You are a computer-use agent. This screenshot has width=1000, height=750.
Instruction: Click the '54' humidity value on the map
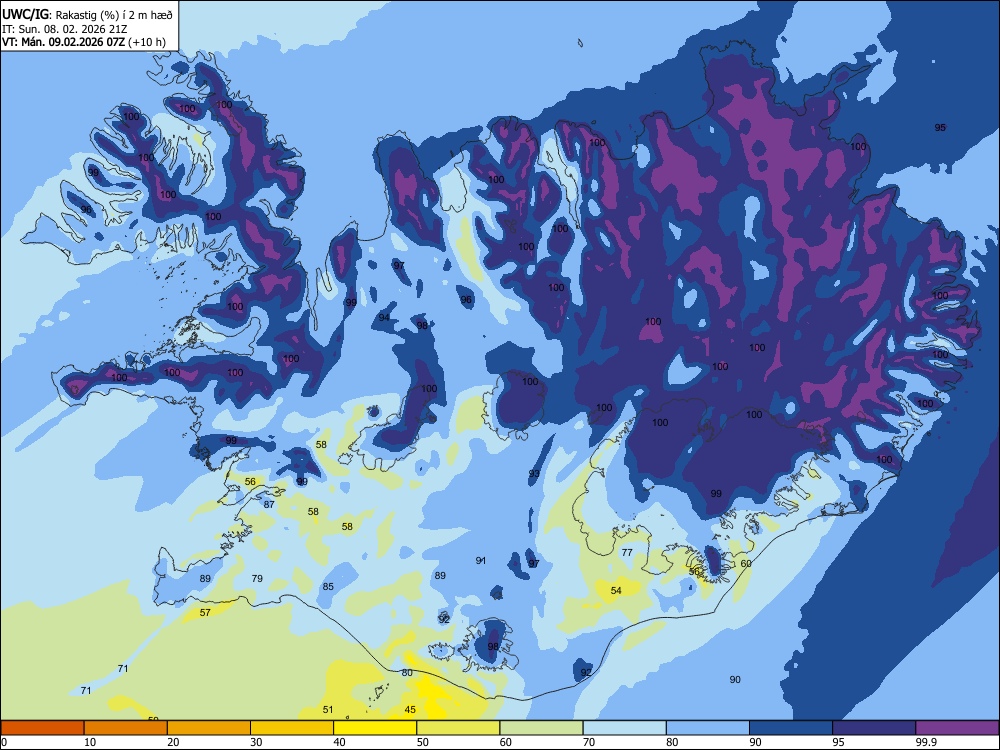(x=616, y=591)
